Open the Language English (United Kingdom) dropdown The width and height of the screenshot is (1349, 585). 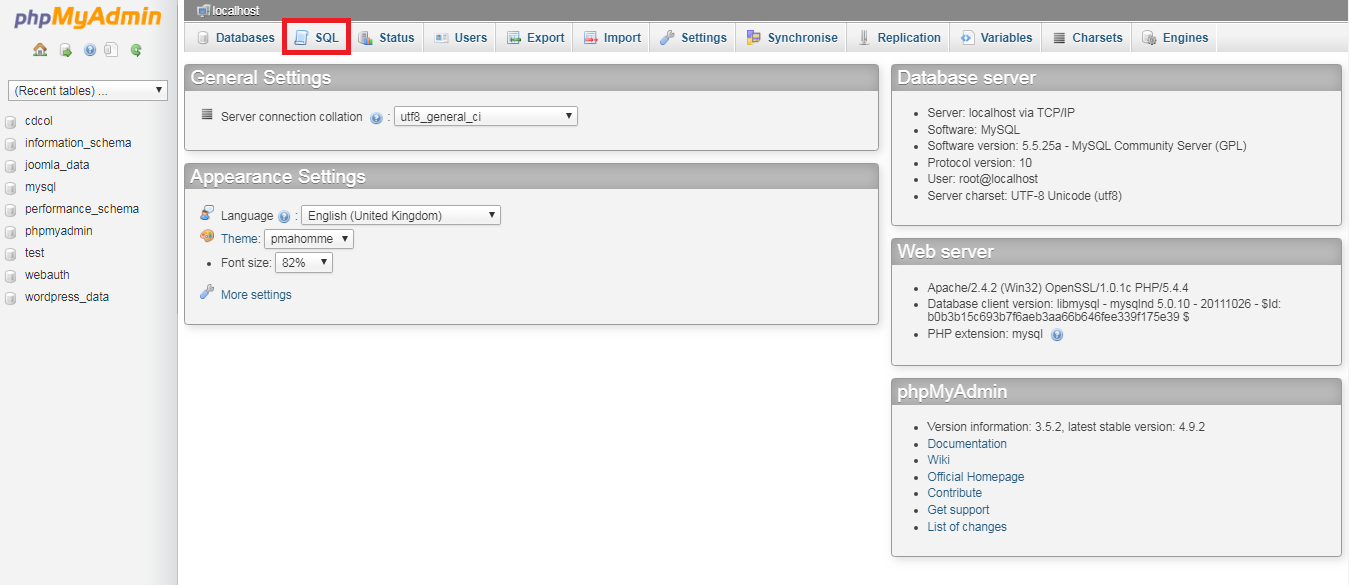coord(401,215)
